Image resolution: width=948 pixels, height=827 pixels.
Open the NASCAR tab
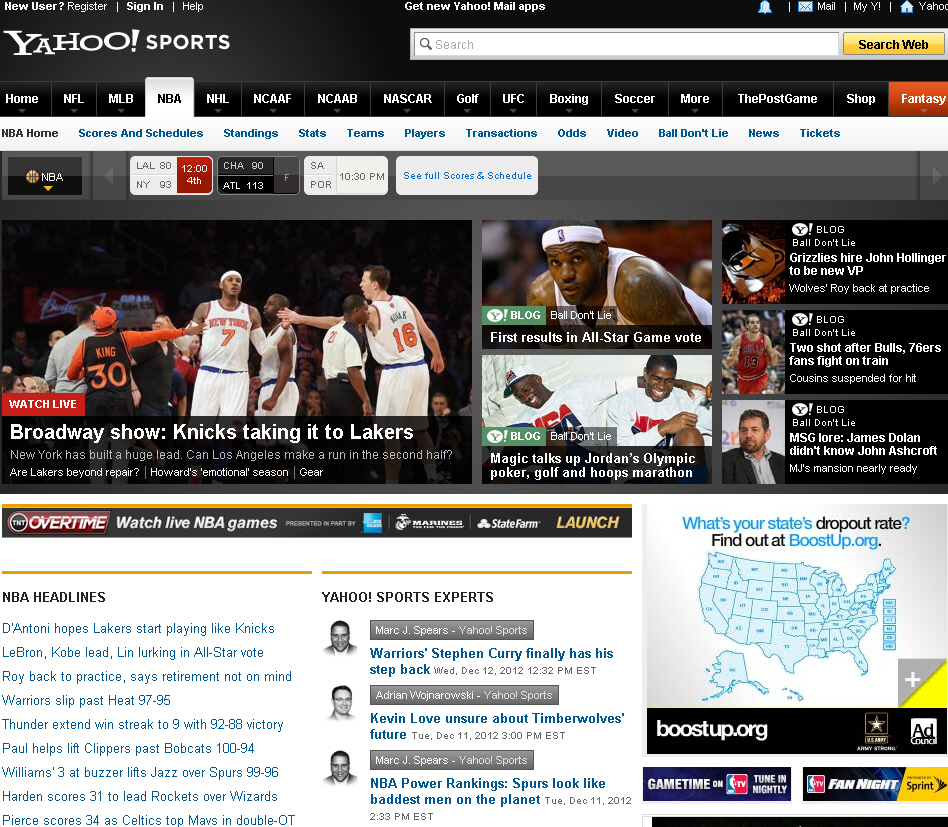(x=407, y=99)
